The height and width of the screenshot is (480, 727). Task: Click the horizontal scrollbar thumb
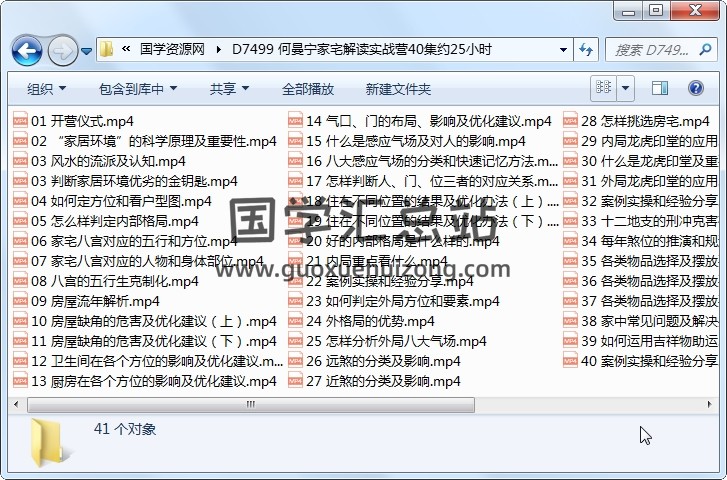click(251, 404)
